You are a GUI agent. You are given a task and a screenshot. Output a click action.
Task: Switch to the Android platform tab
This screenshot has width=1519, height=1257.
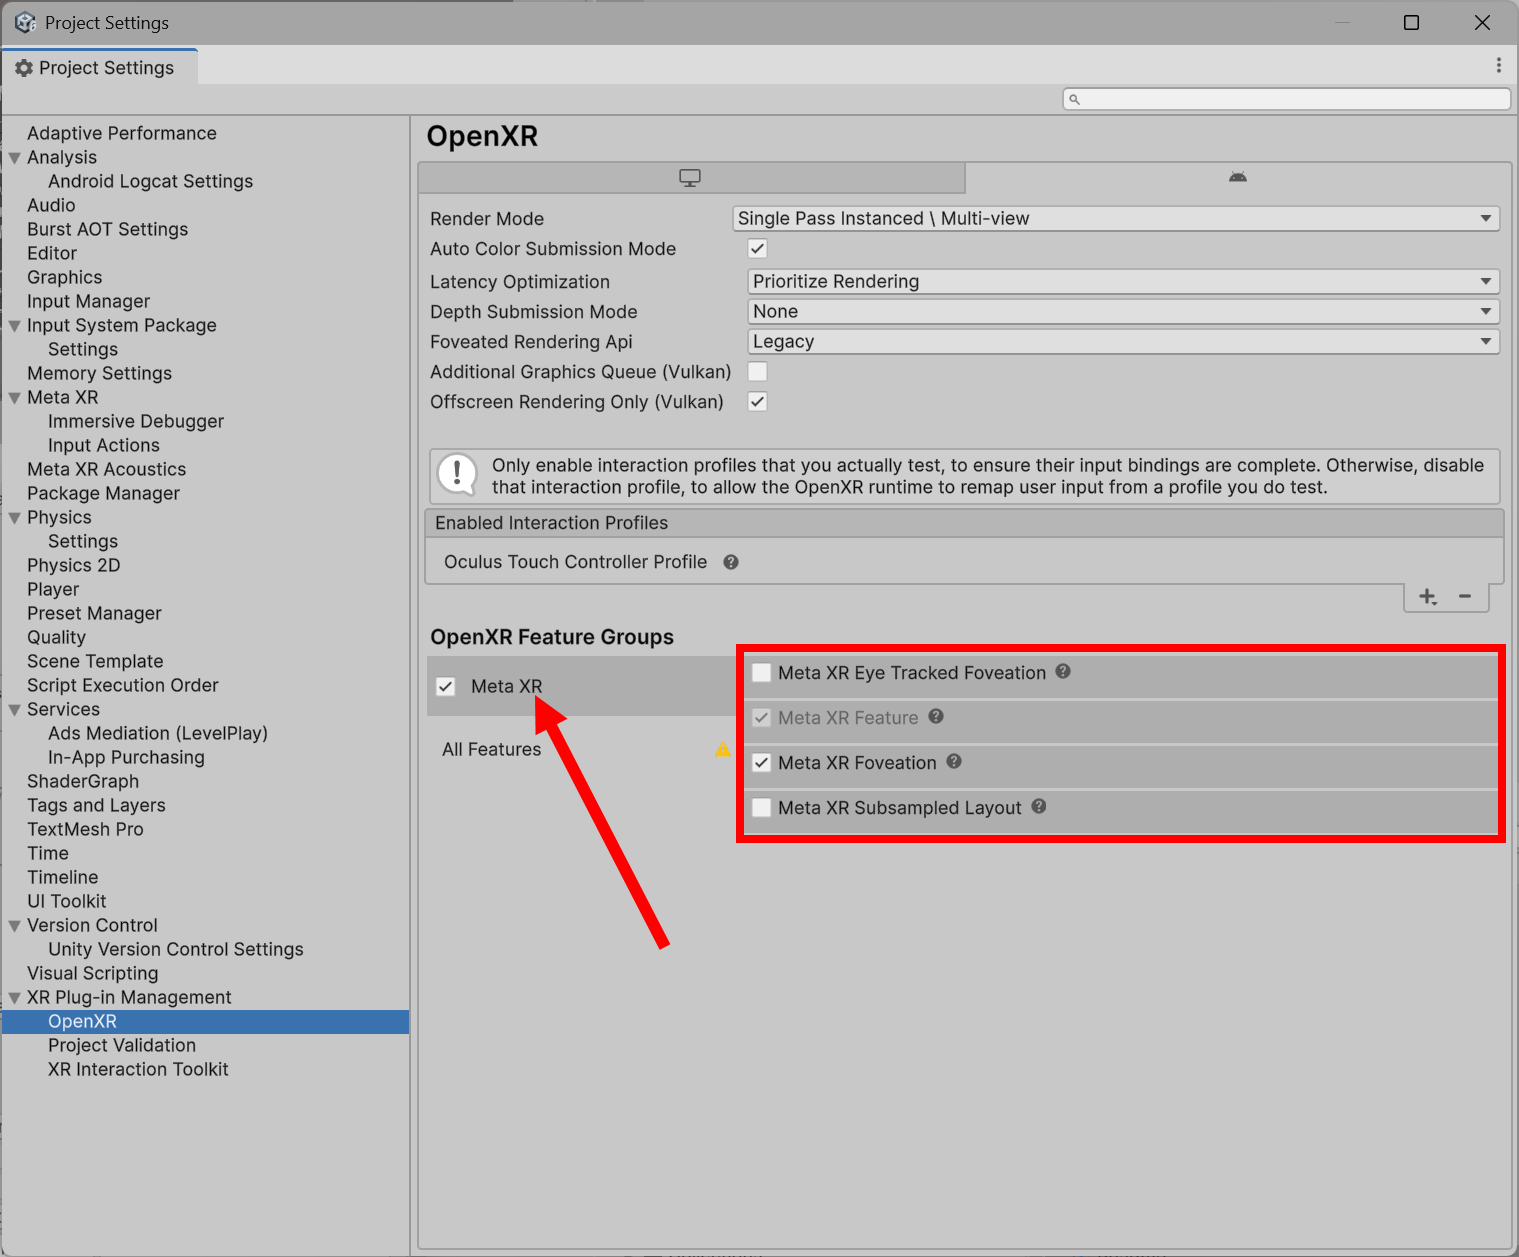pos(1238,178)
